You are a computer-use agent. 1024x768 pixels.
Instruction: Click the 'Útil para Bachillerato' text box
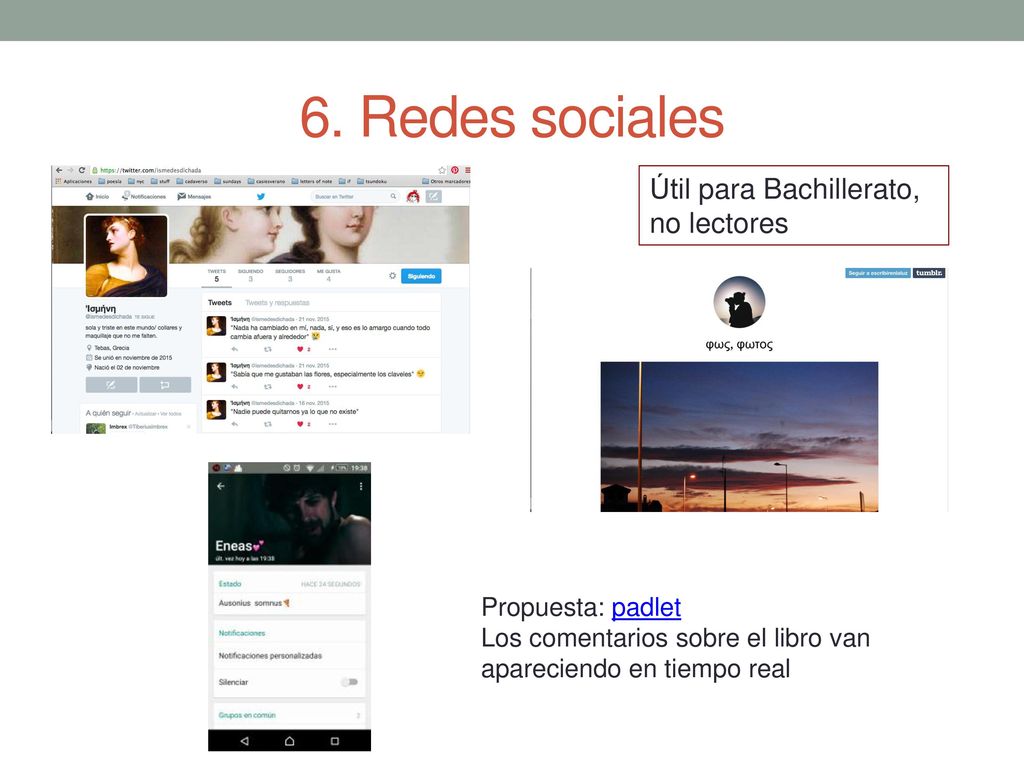pyautogui.click(x=793, y=206)
